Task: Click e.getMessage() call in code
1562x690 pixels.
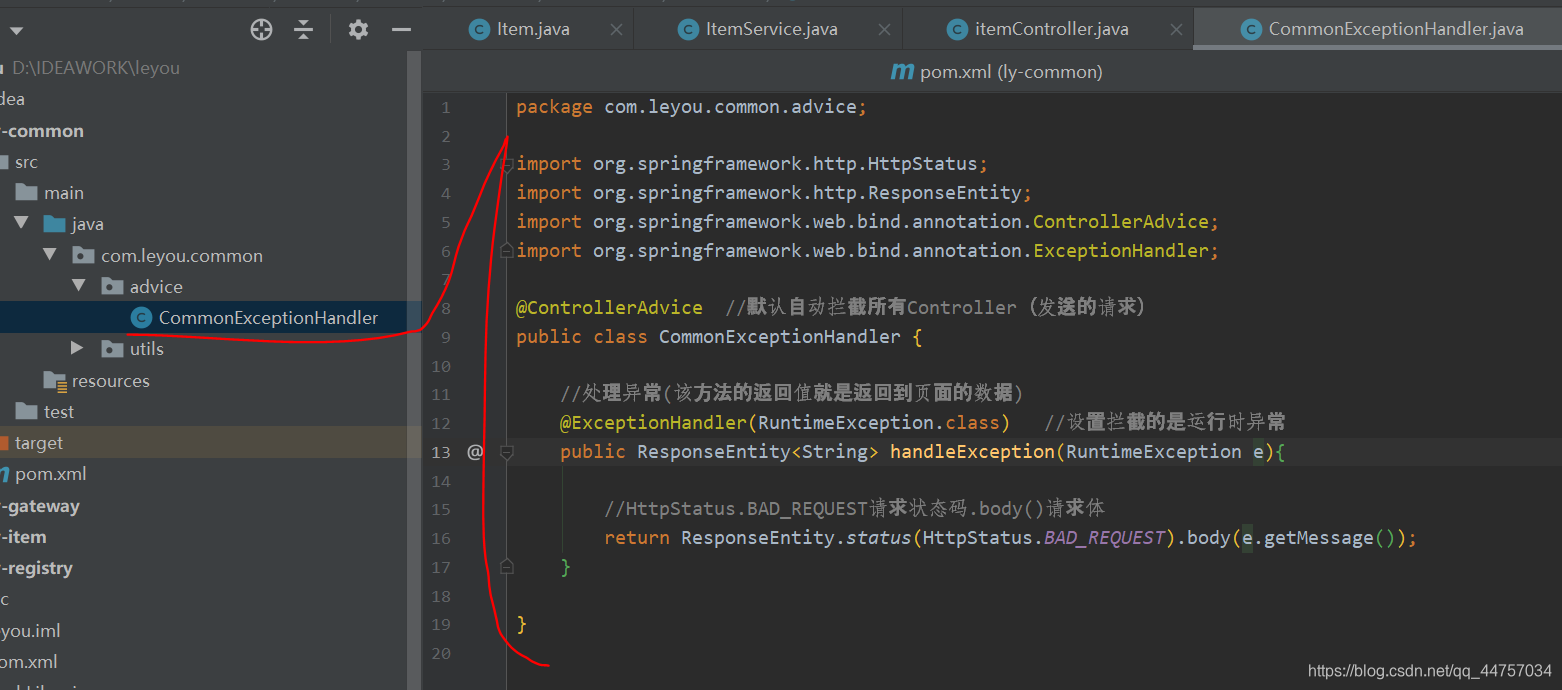Action: 1317,538
